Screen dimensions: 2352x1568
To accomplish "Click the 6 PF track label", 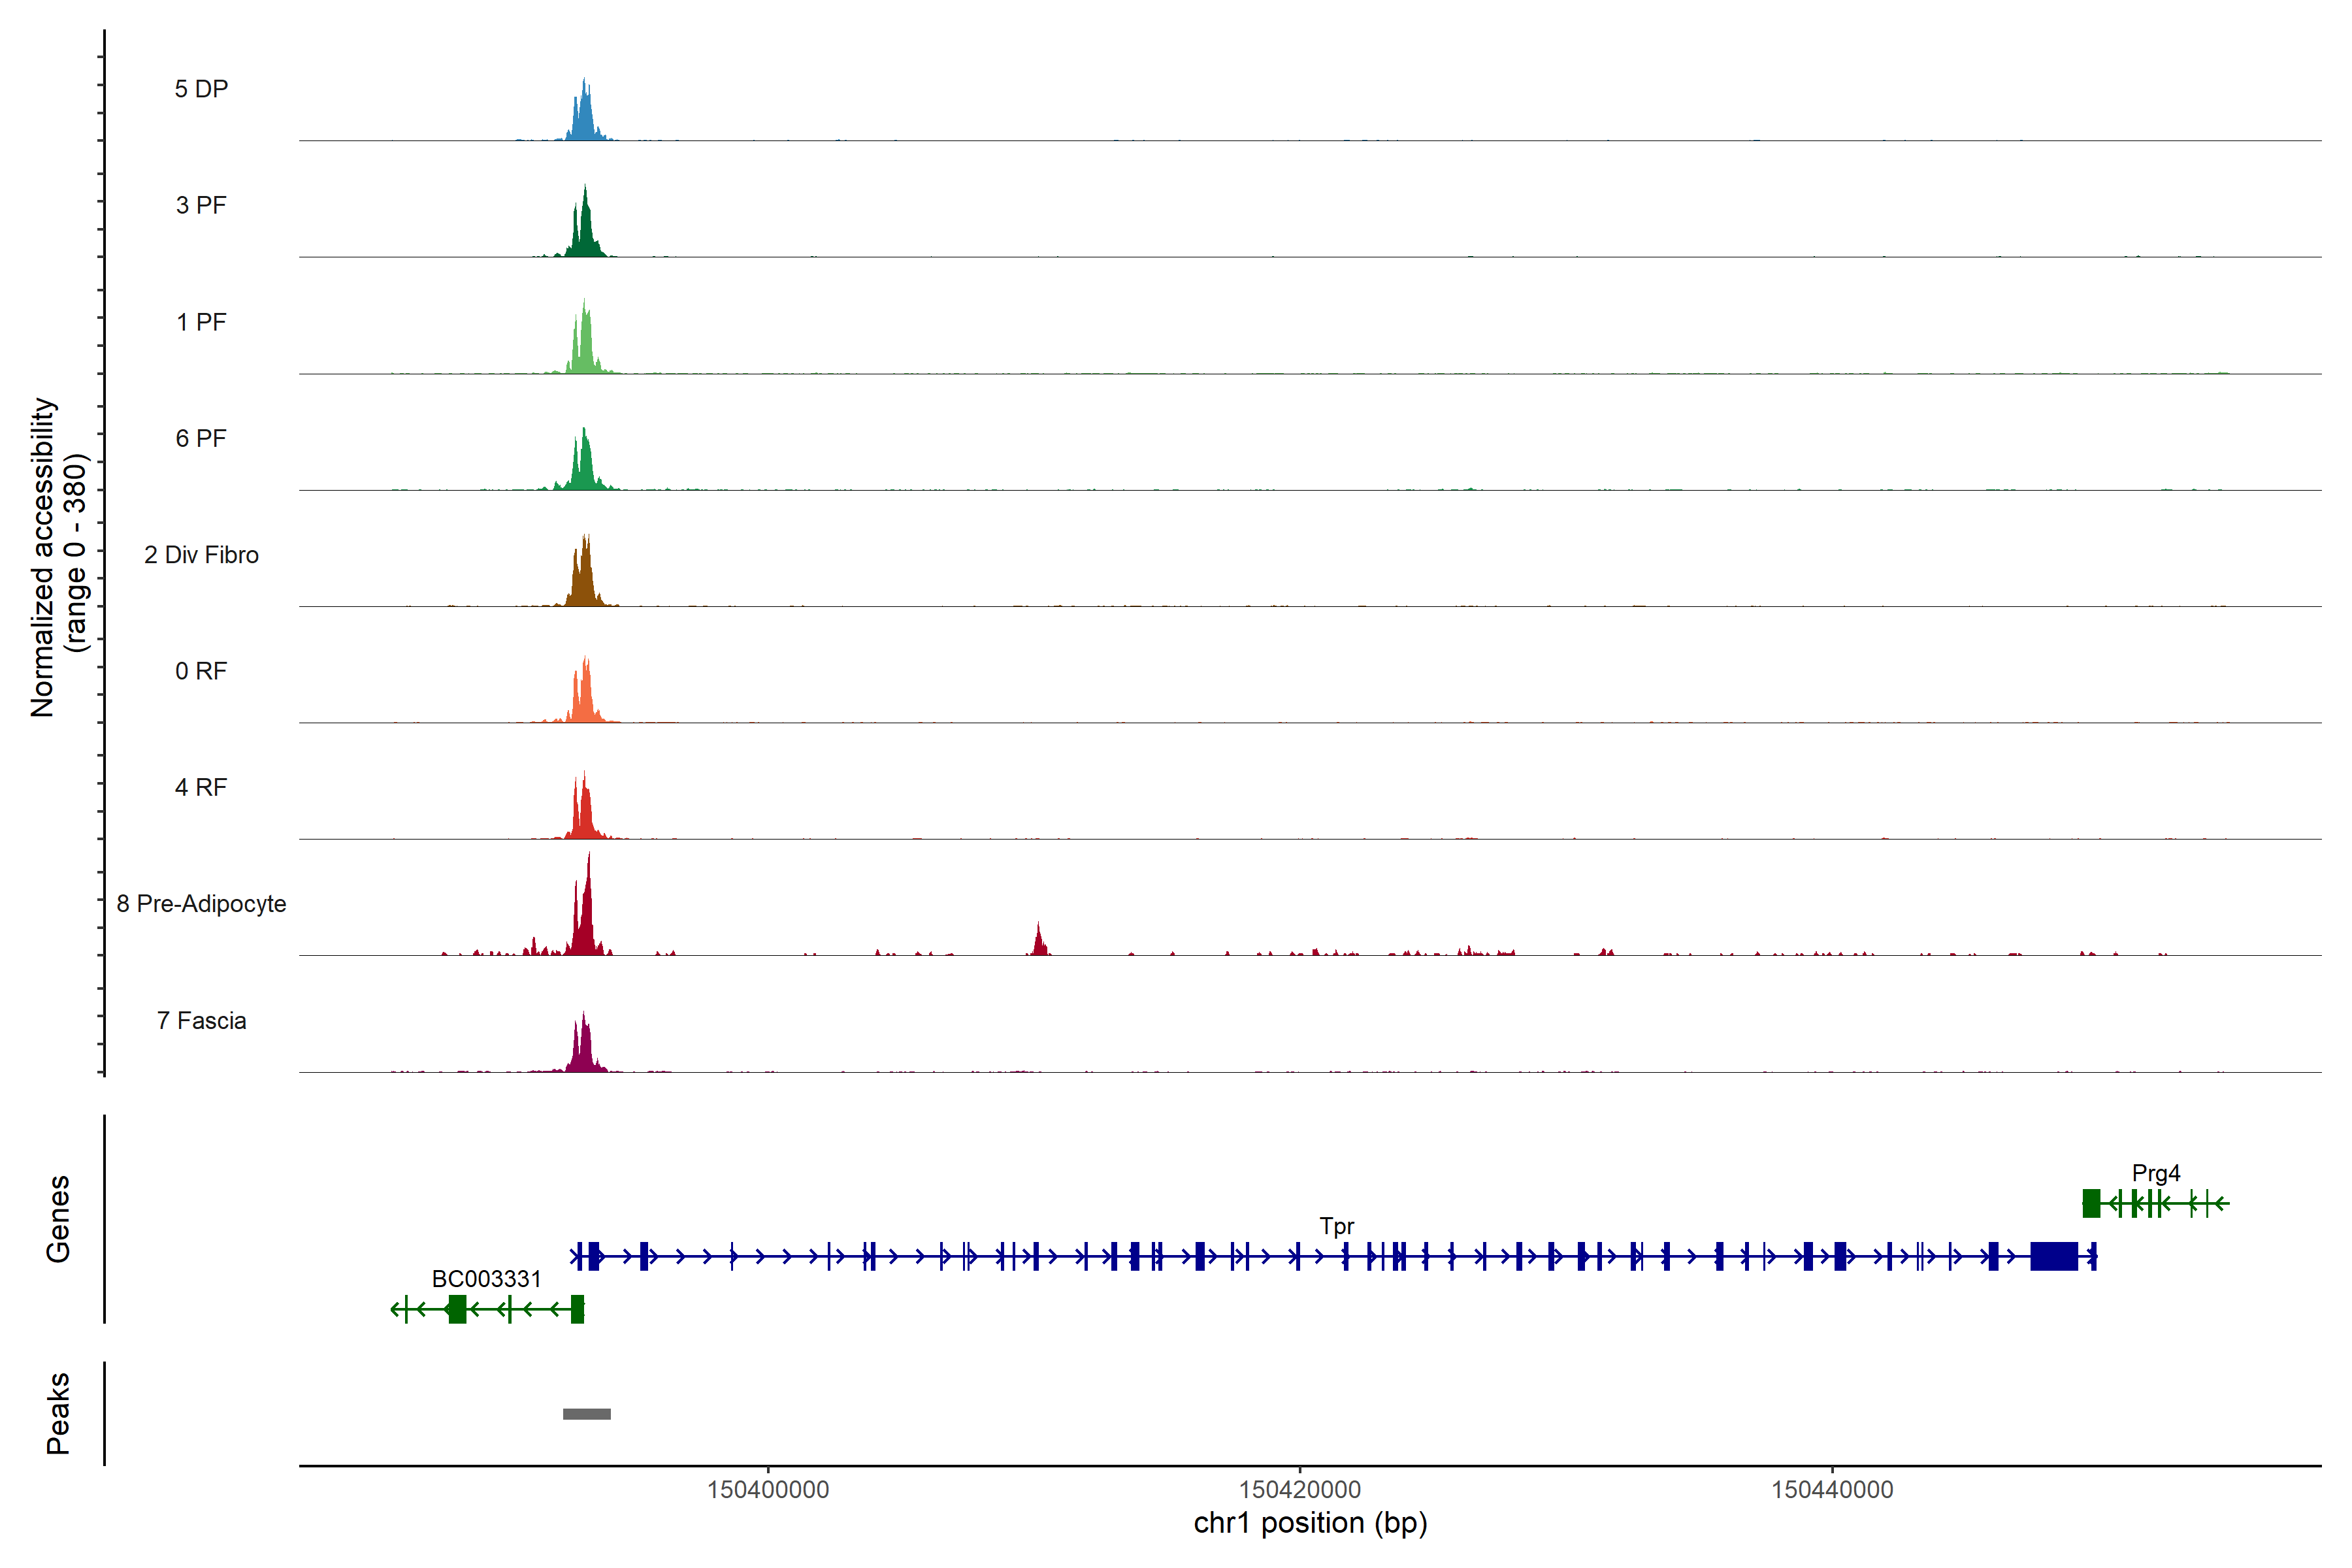I will click(x=201, y=438).
